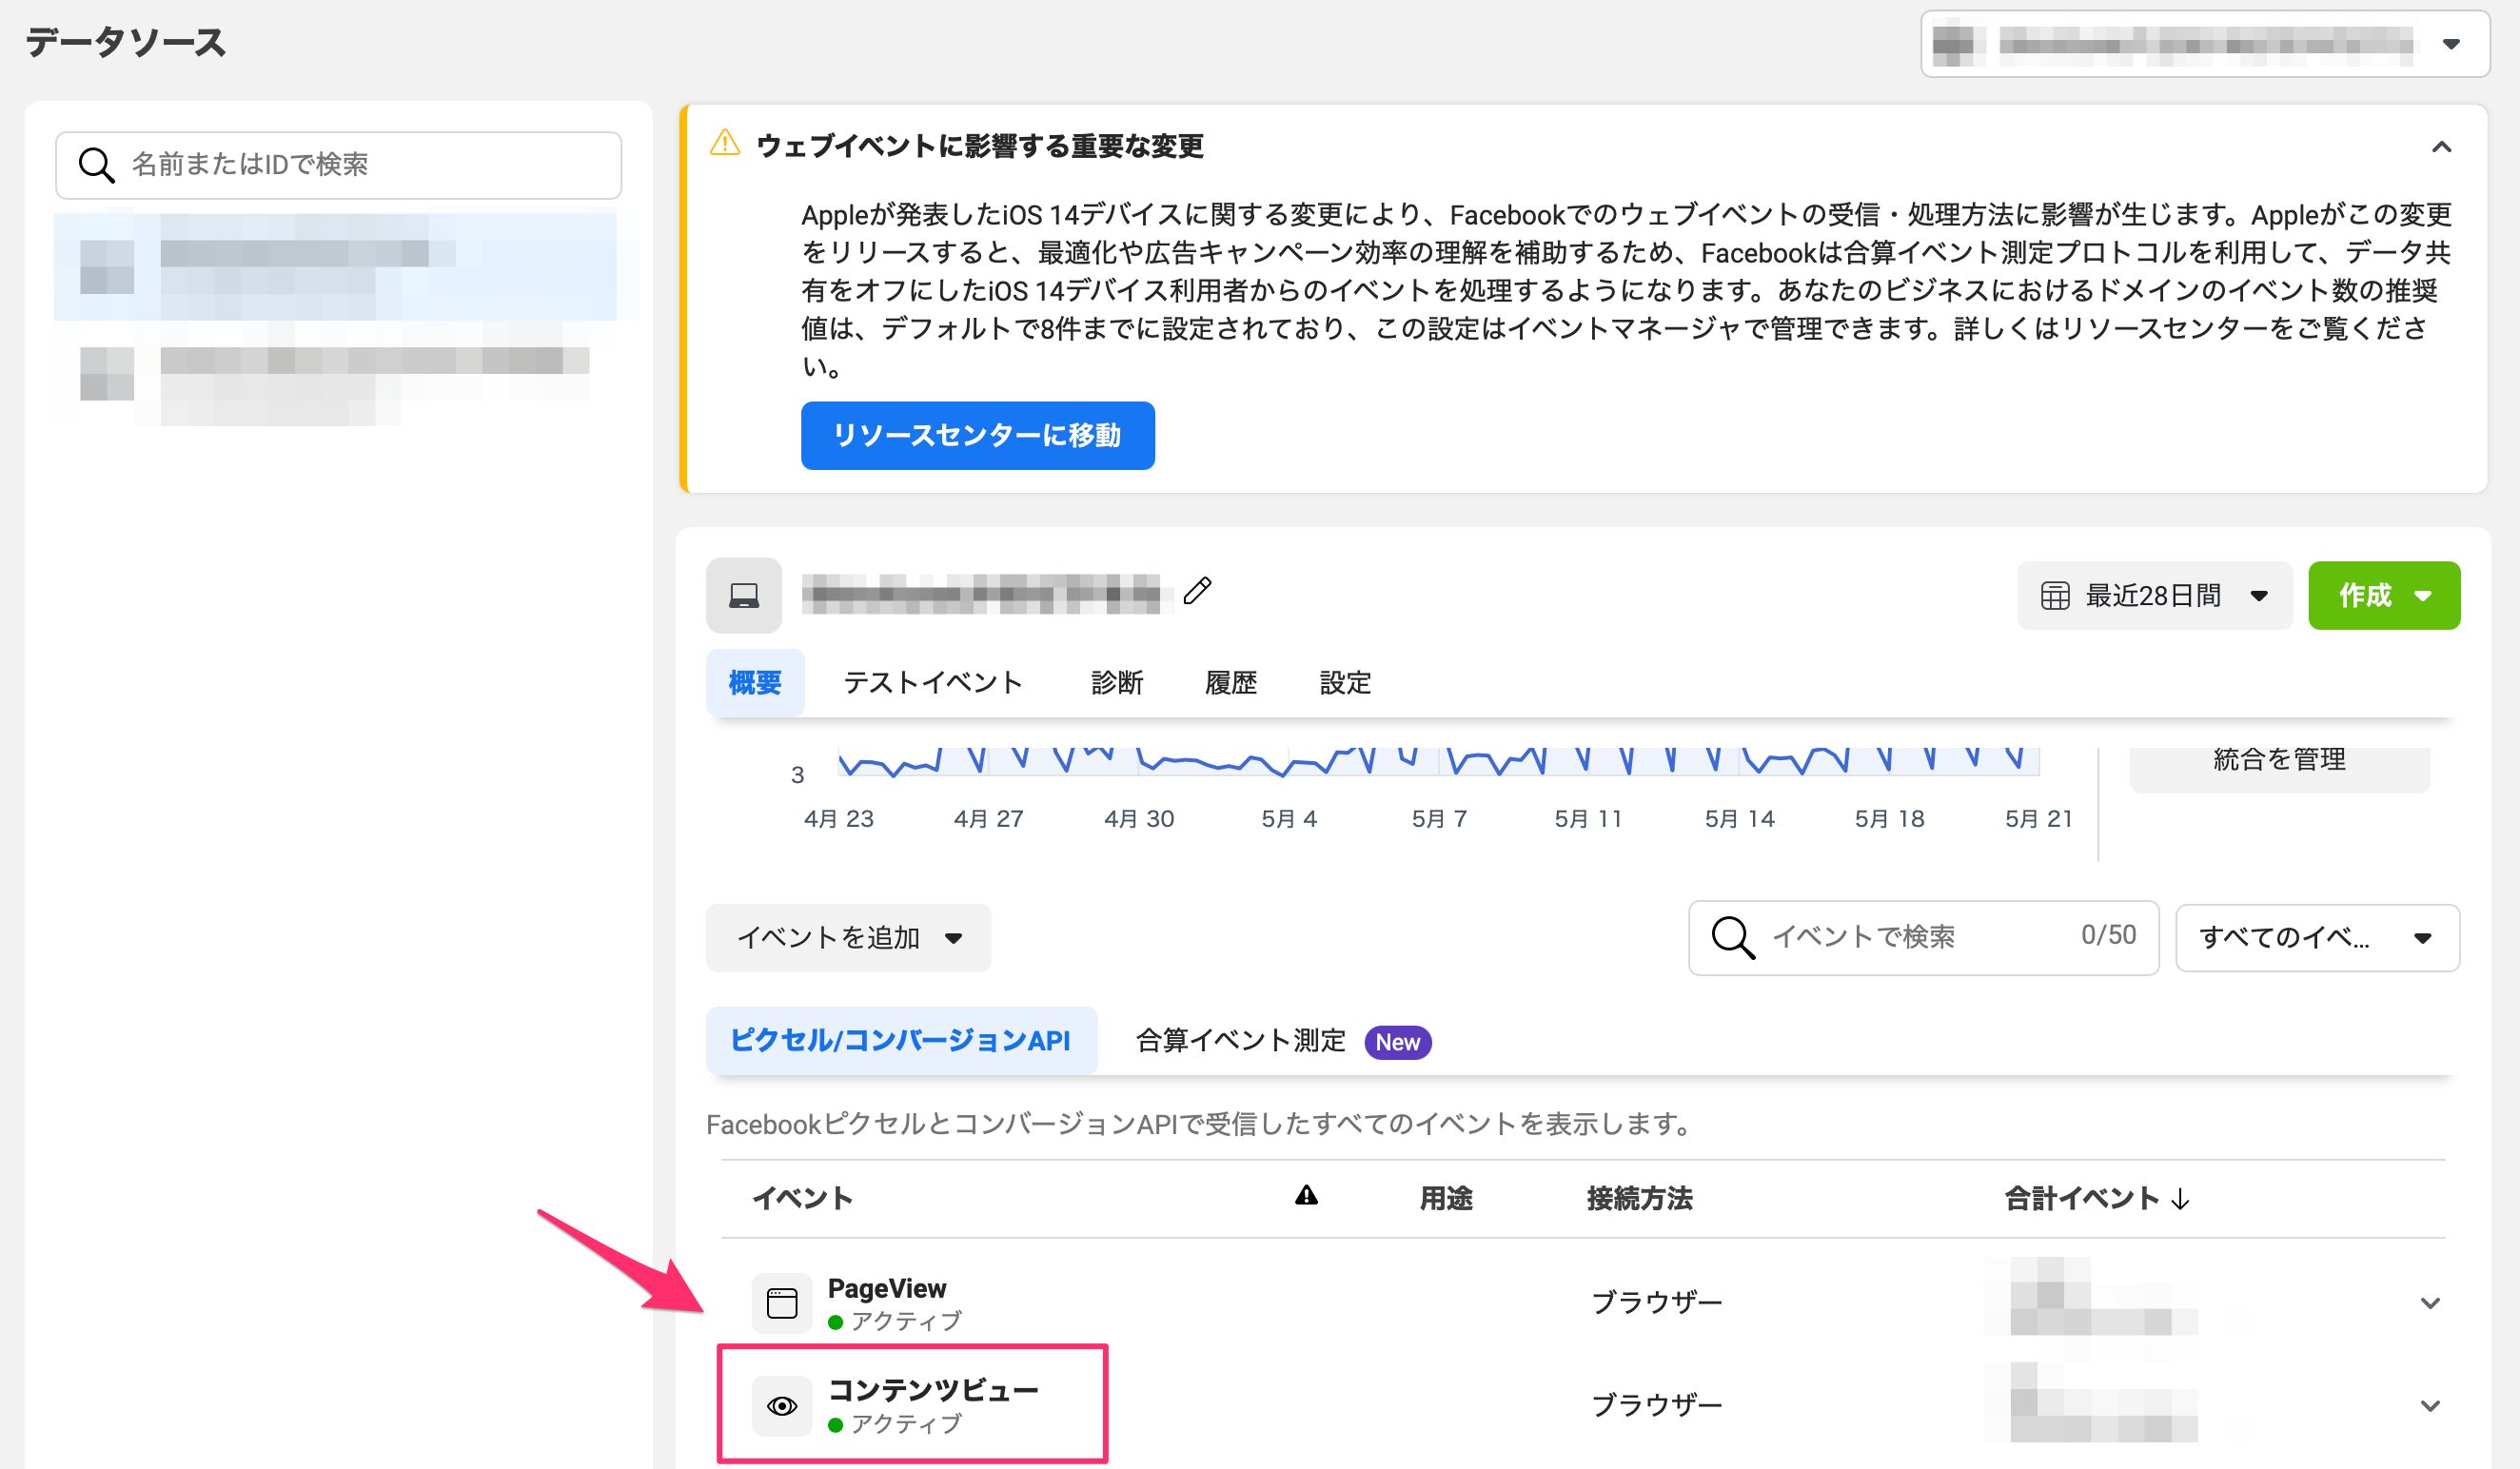Click the green 作成 button
2520x1469 pixels.
pyautogui.click(x=2383, y=596)
